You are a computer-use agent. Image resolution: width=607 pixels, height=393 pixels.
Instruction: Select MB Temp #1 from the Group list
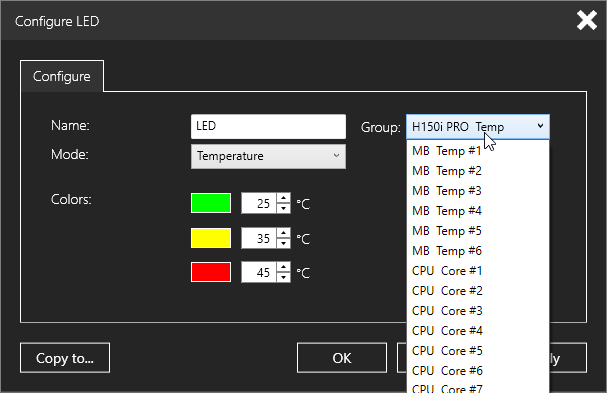click(478, 151)
